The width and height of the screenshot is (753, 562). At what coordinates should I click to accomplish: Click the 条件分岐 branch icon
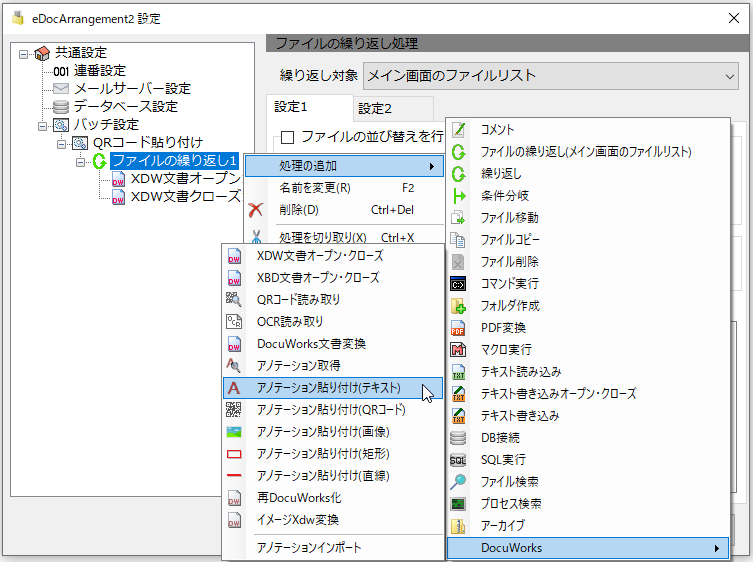[459, 196]
